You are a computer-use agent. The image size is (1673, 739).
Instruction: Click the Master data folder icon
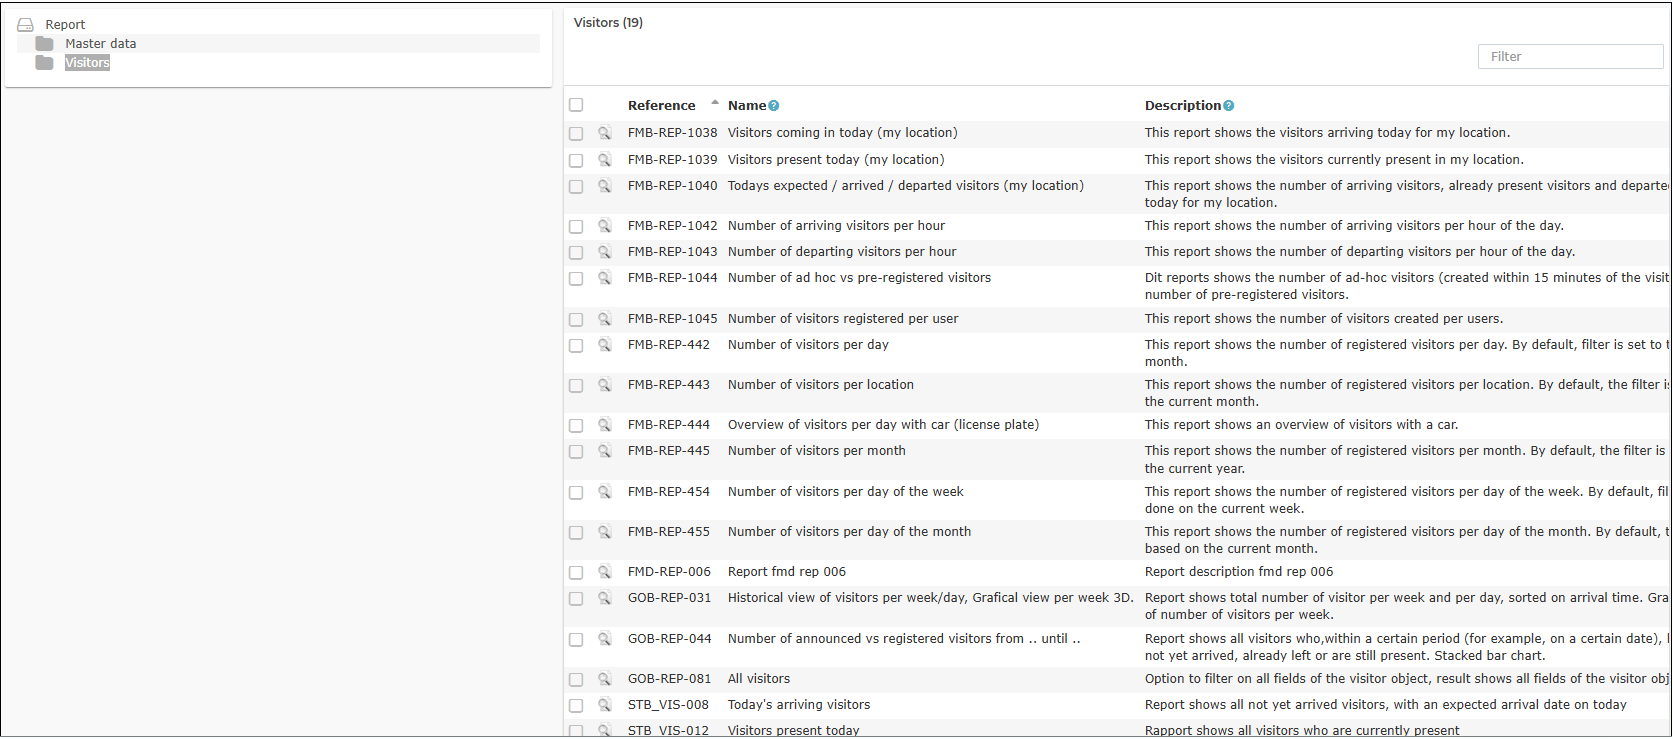pos(44,44)
